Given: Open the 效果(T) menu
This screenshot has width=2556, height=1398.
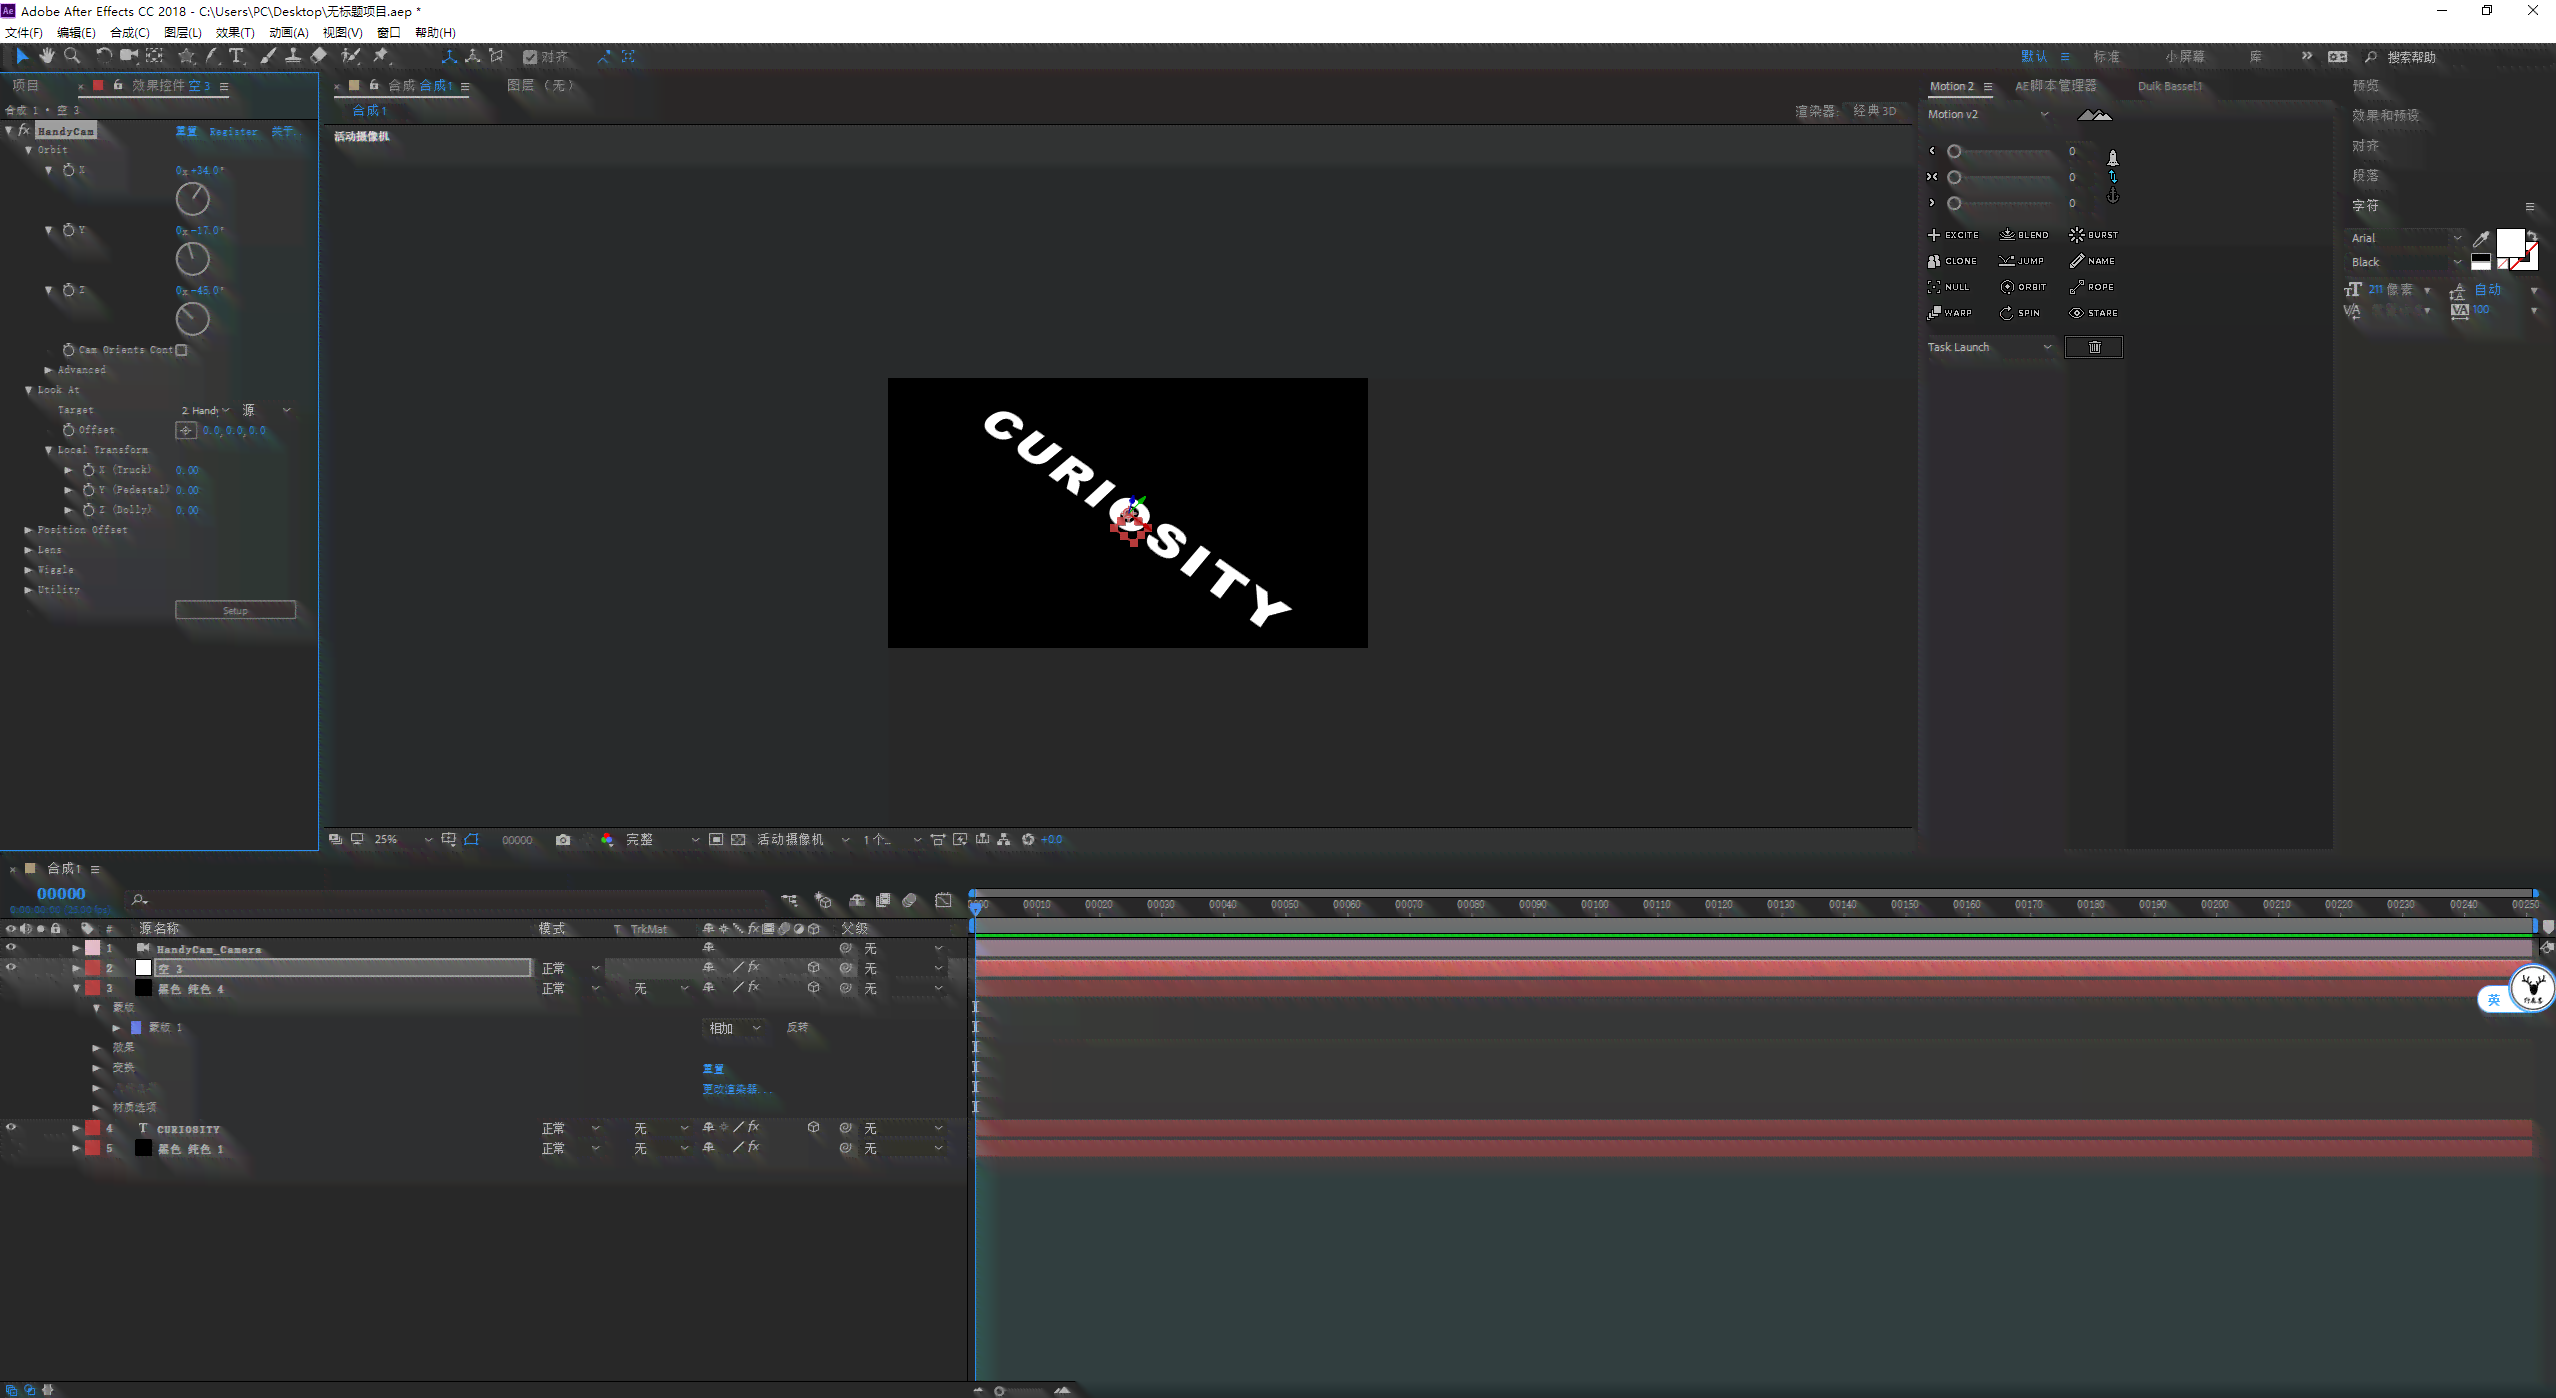Looking at the screenshot, I should pos(235,32).
